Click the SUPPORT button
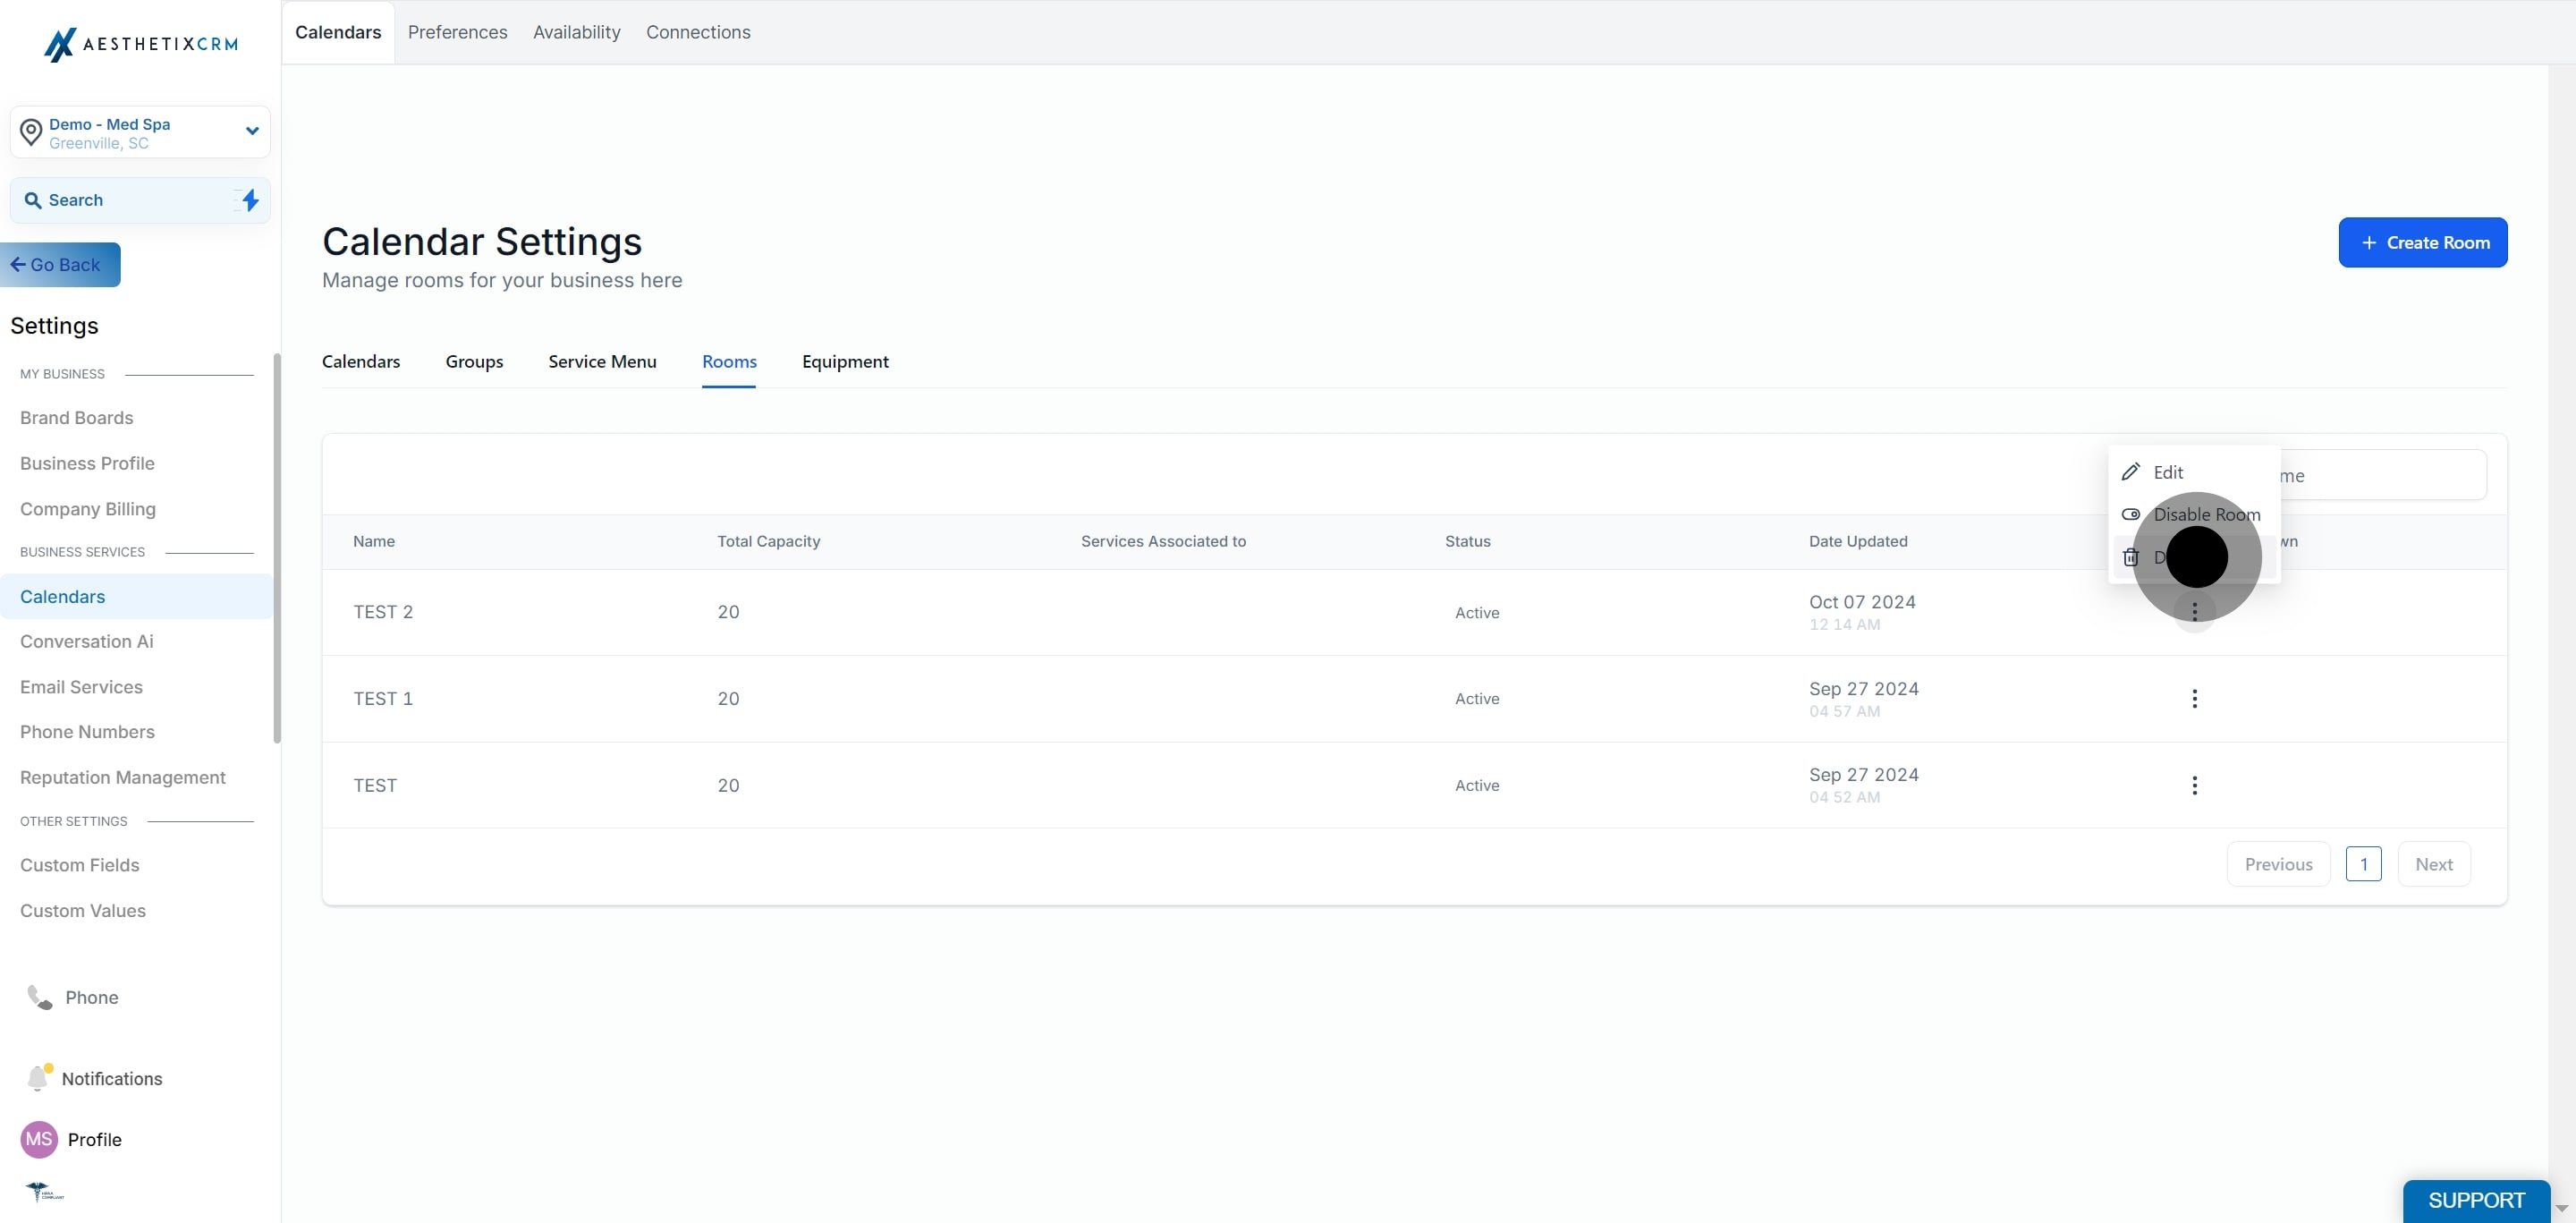Image resolution: width=2576 pixels, height=1223 pixels. pos(2476,1200)
